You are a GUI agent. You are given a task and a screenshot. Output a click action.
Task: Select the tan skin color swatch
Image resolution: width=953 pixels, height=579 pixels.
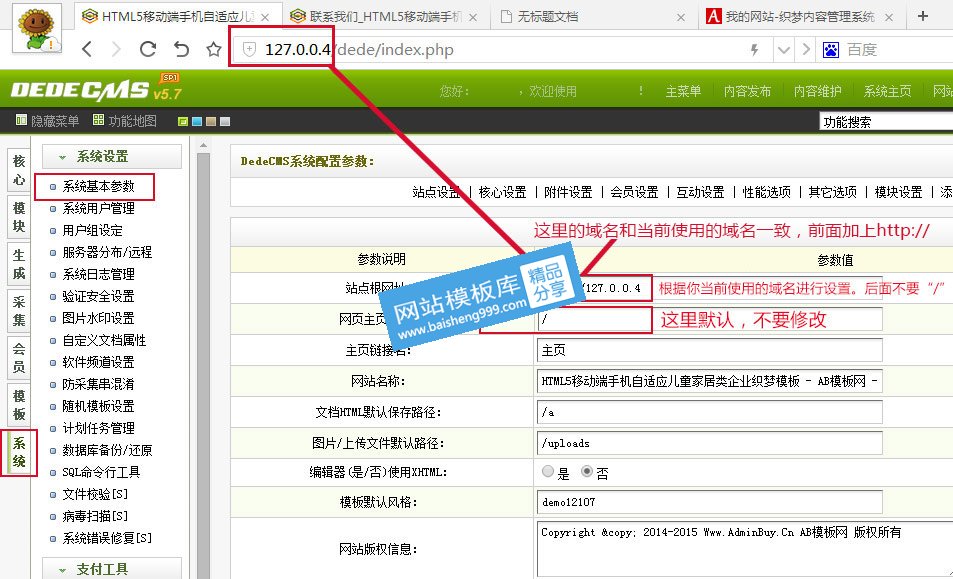(x=211, y=122)
